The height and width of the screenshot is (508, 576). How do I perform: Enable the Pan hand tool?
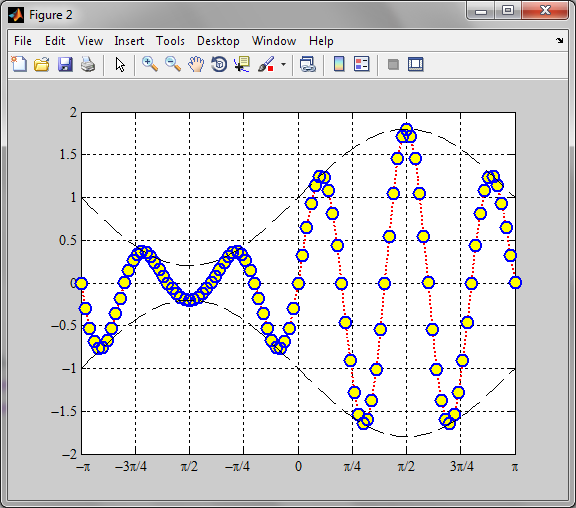196,64
